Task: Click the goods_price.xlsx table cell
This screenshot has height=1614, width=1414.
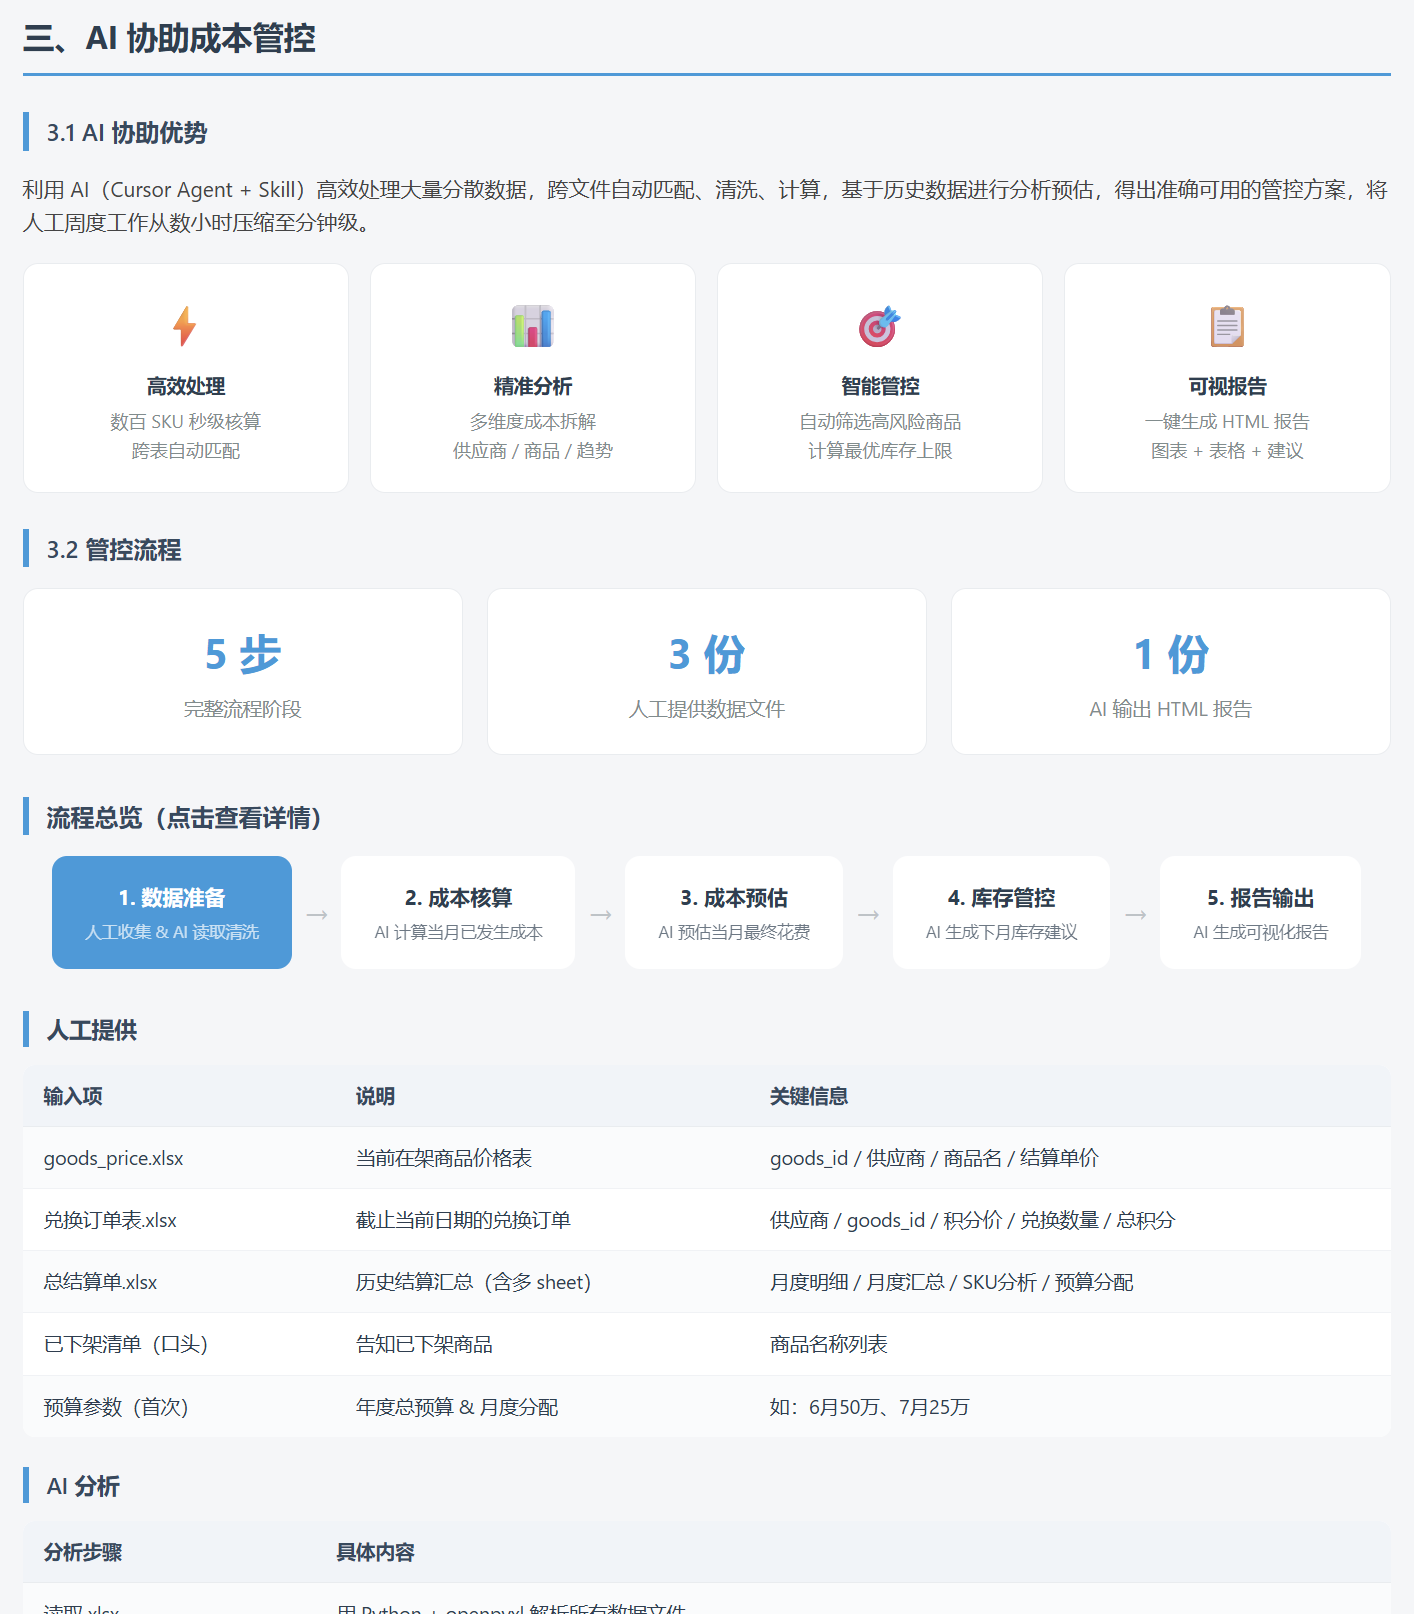Action: point(114,1158)
